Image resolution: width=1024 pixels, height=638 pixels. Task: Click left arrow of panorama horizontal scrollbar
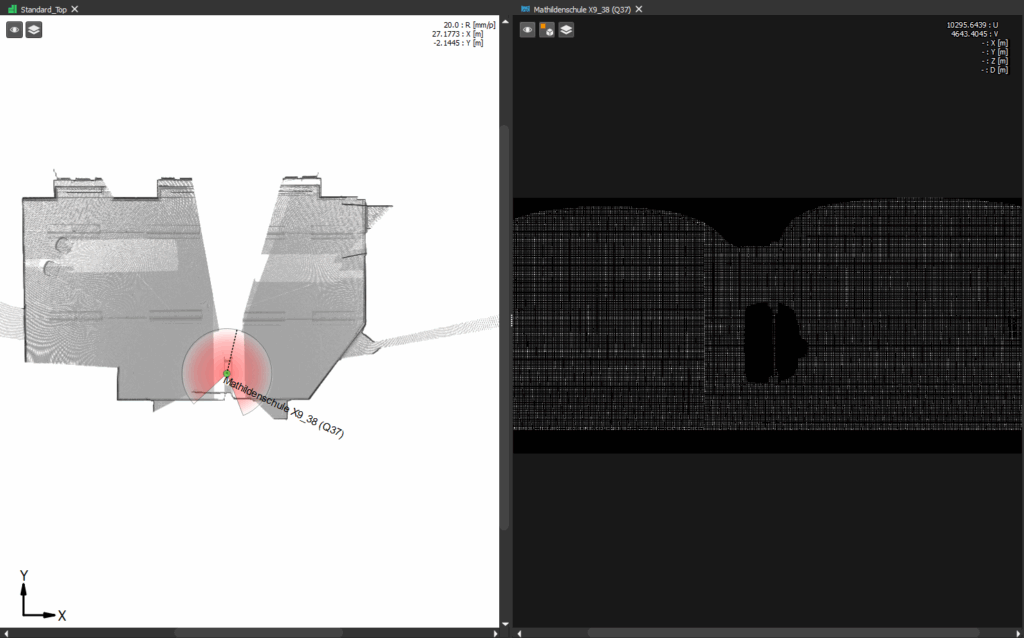(x=519, y=633)
